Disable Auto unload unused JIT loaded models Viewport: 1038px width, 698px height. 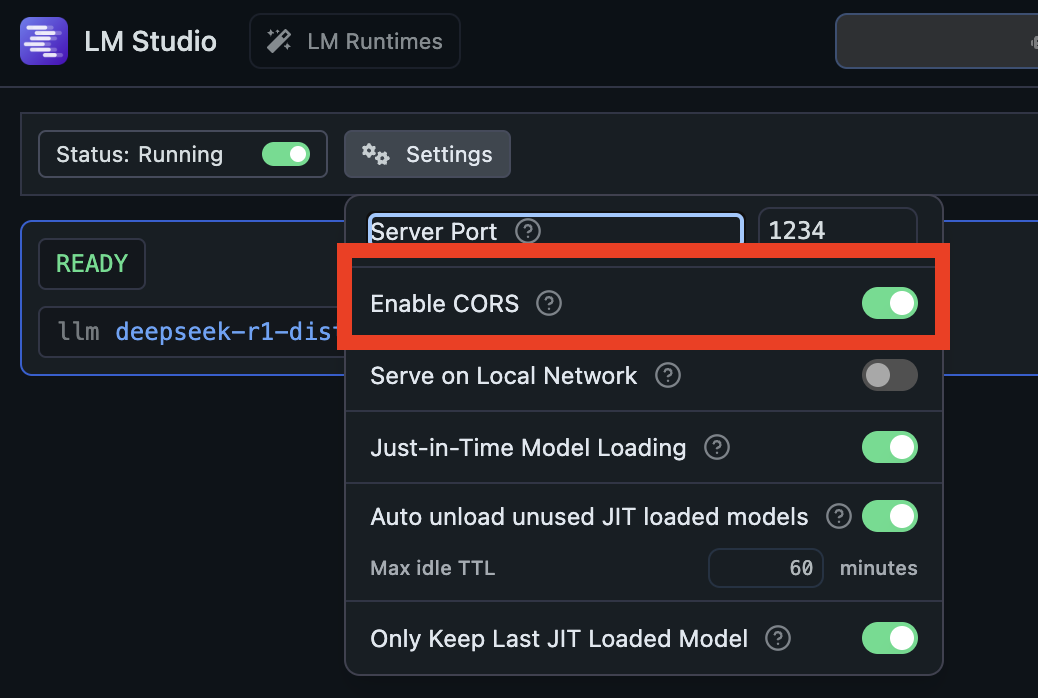click(889, 516)
